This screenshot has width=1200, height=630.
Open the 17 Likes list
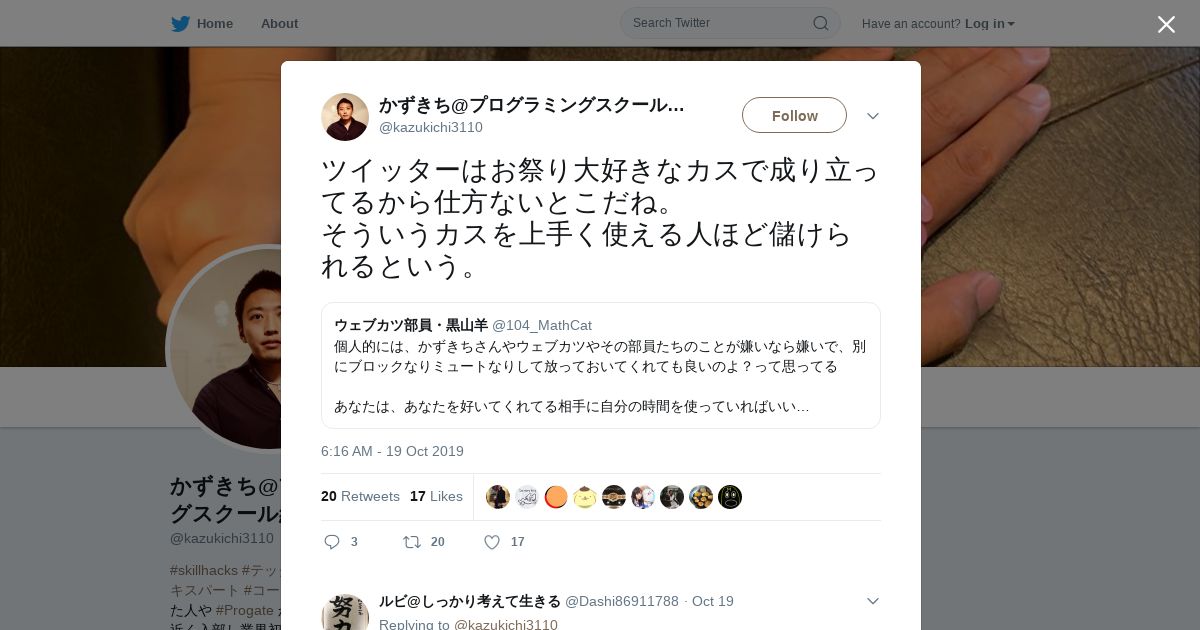coord(436,496)
